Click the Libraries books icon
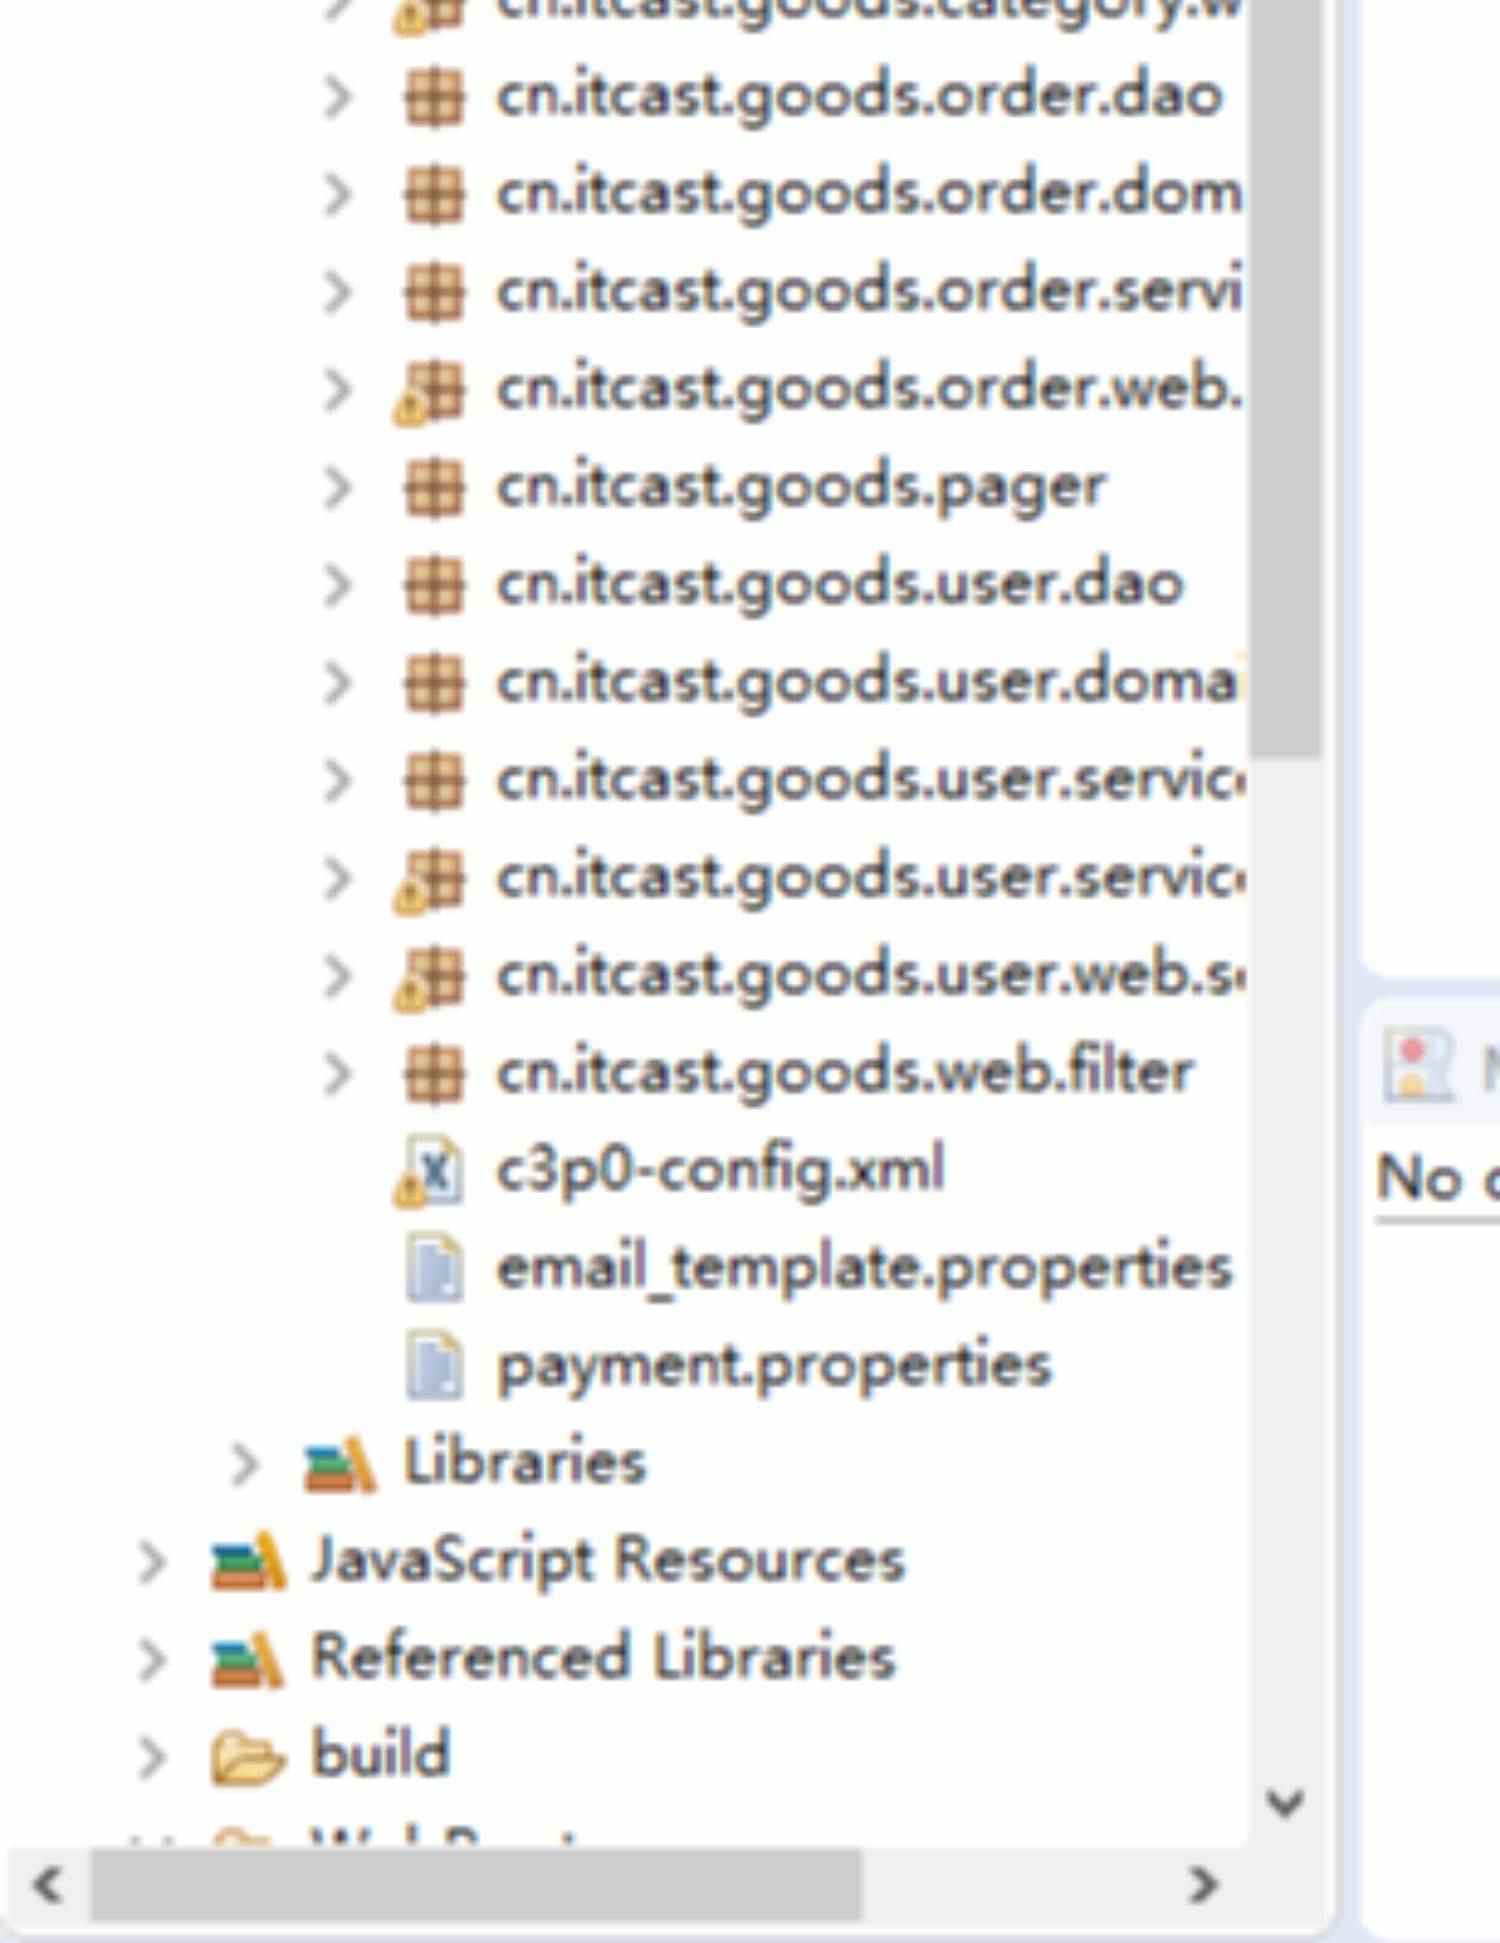The height and width of the screenshot is (1943, 1500). tap(340, 1463)
